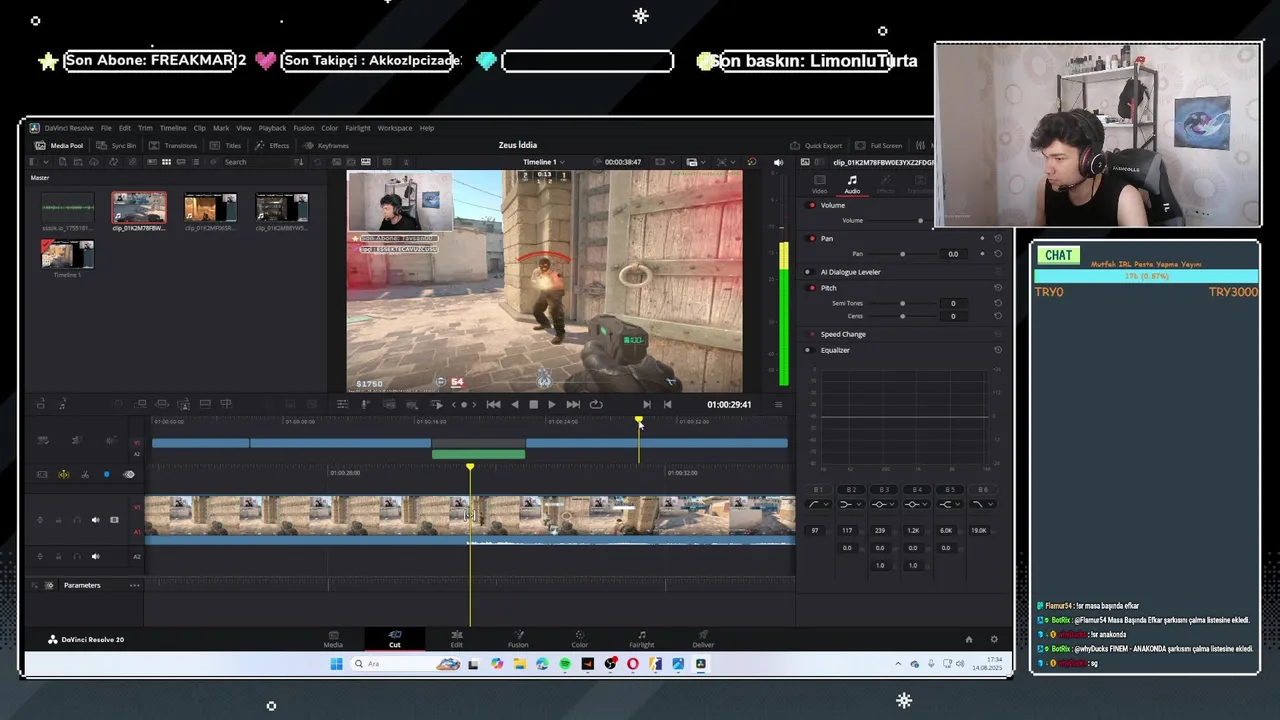Play the timeline forward
Viewport: 1280px width, 720px height.
pyautogui.click(x=551, y=404)
